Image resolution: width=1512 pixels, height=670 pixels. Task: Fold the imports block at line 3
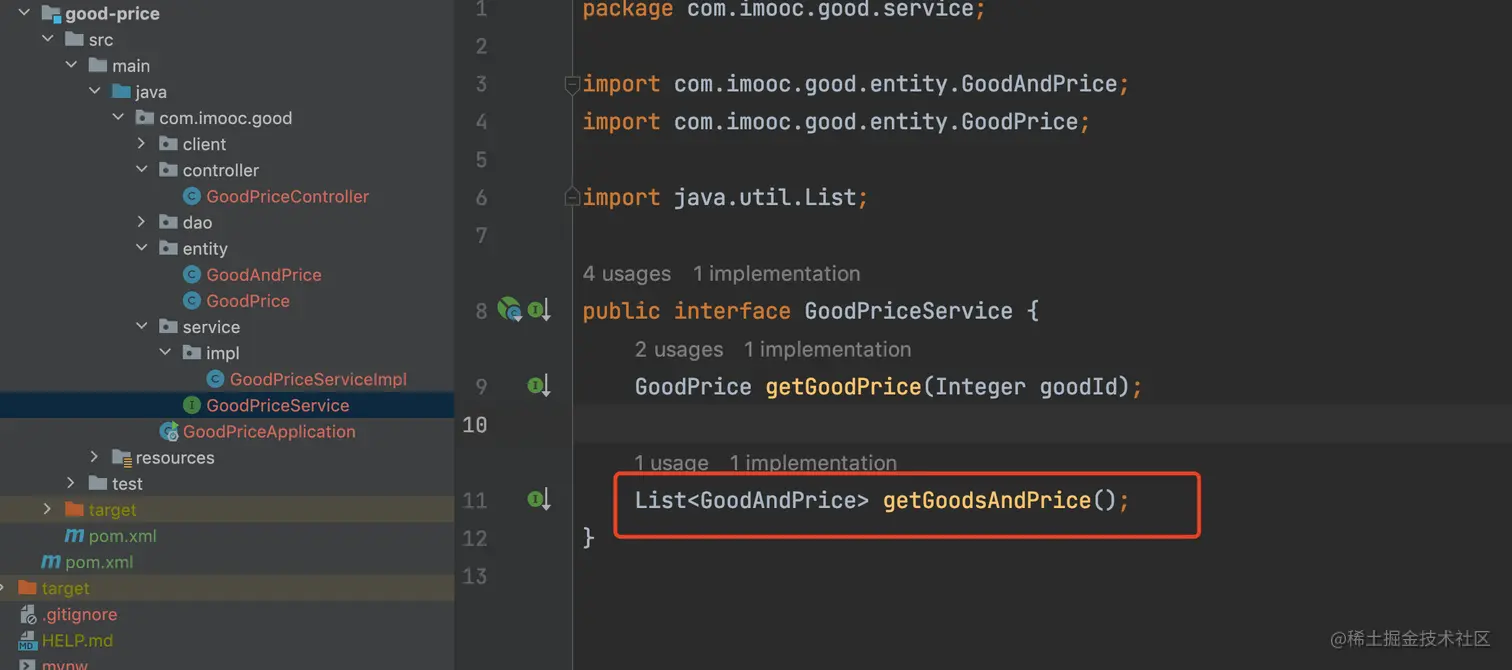(x=572, y=85)
